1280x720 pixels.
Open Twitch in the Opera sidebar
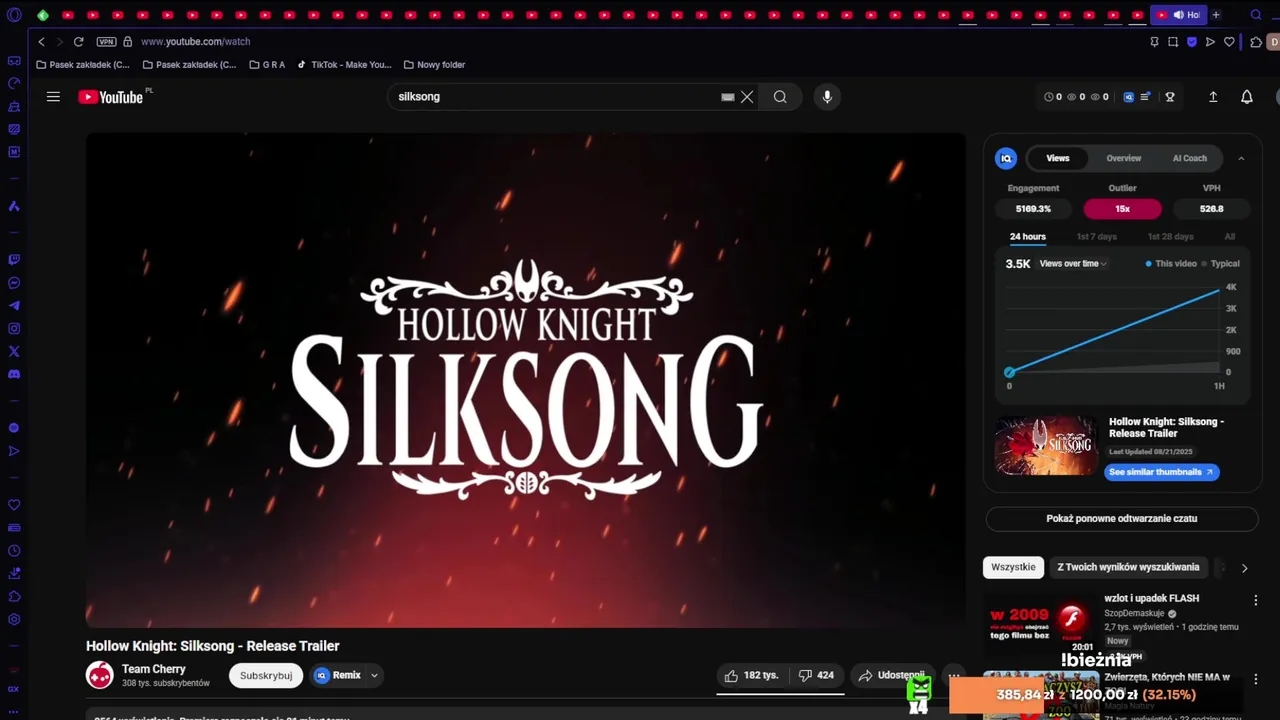coord(14,259)
